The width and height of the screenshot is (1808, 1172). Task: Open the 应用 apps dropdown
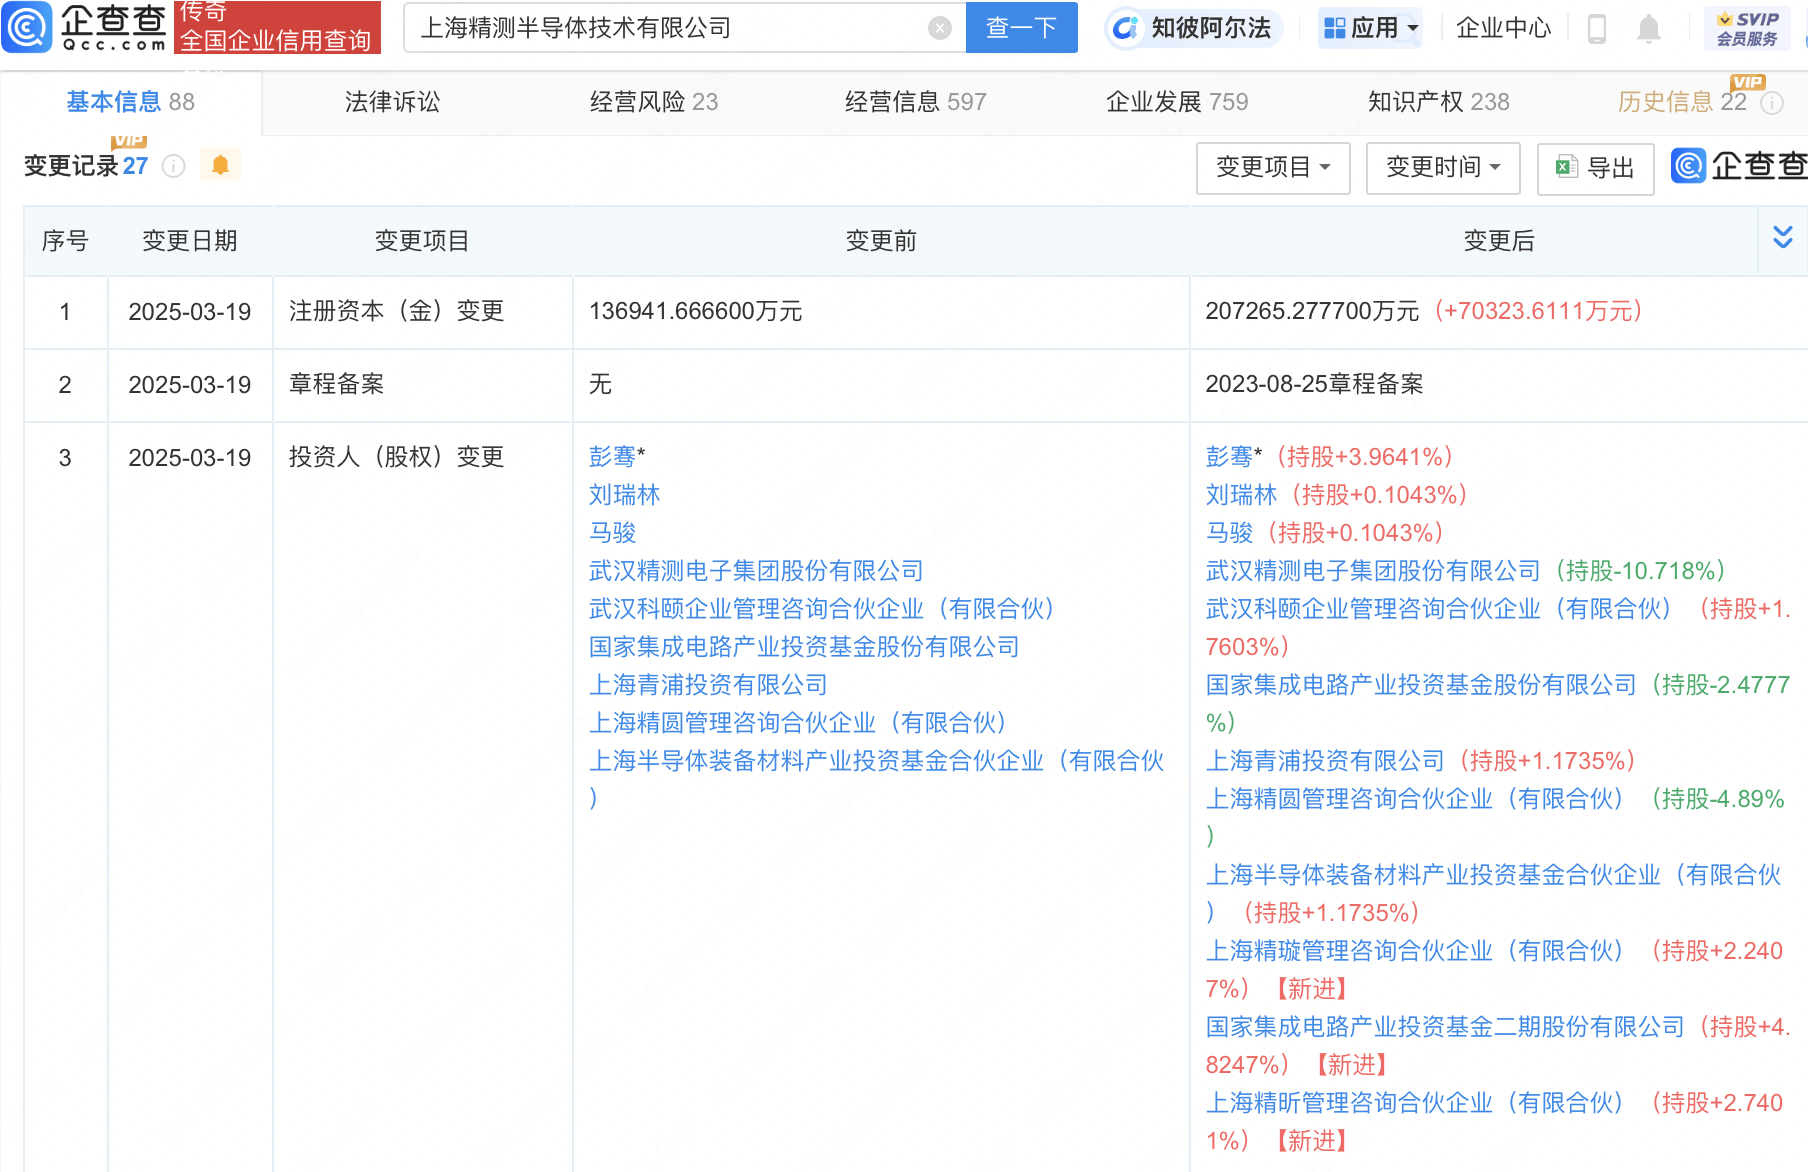point(1371,28)
